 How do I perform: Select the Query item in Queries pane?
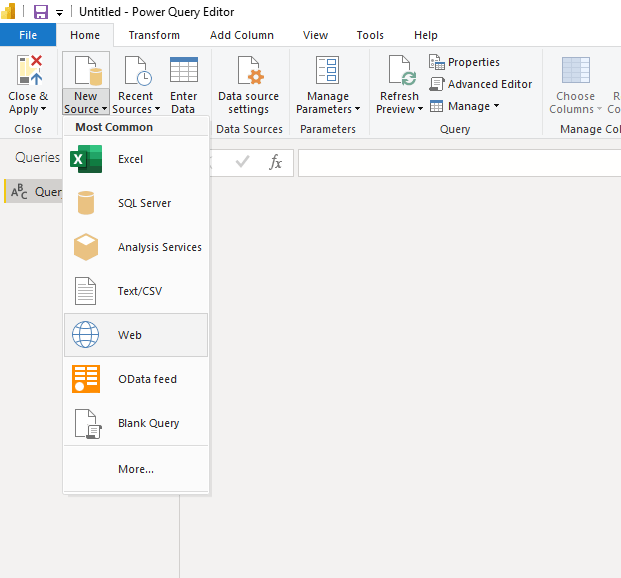pos(34,191)
